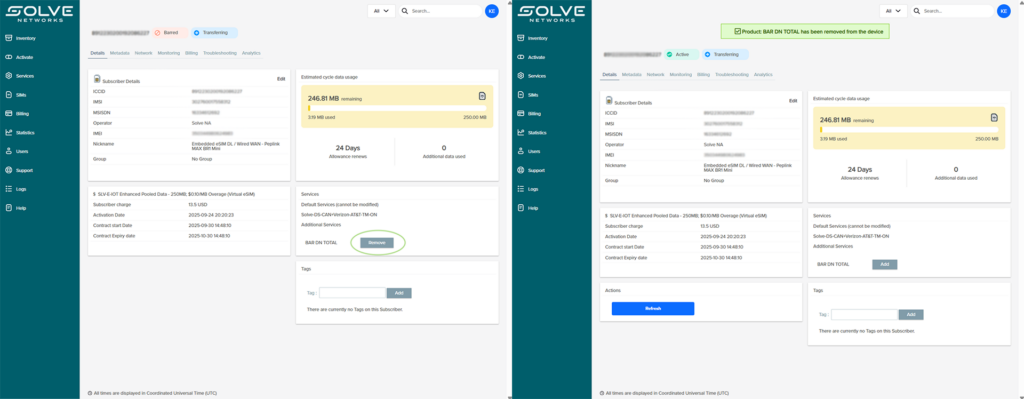Click the red Barred status badge
This screenshot has width=1024, height=399.
[x=170, y=33]
